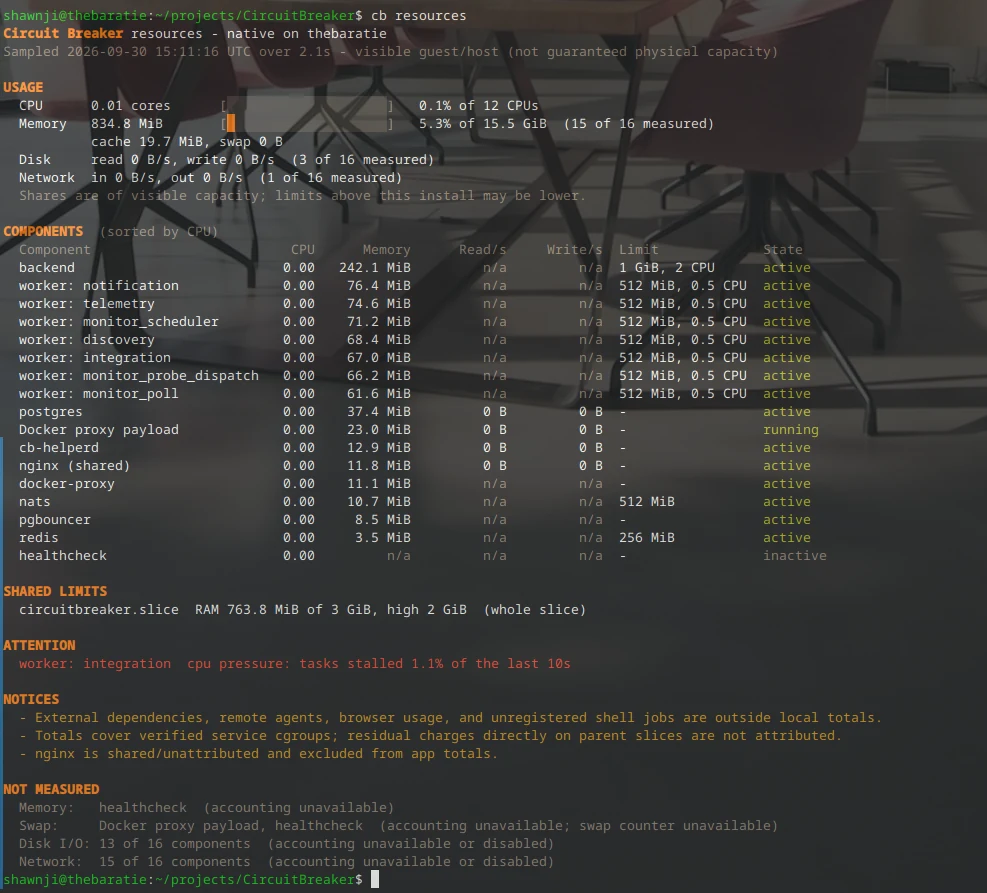Click the red cpu pressure attention message
987x893 pixels.
[x=295, y=664]
